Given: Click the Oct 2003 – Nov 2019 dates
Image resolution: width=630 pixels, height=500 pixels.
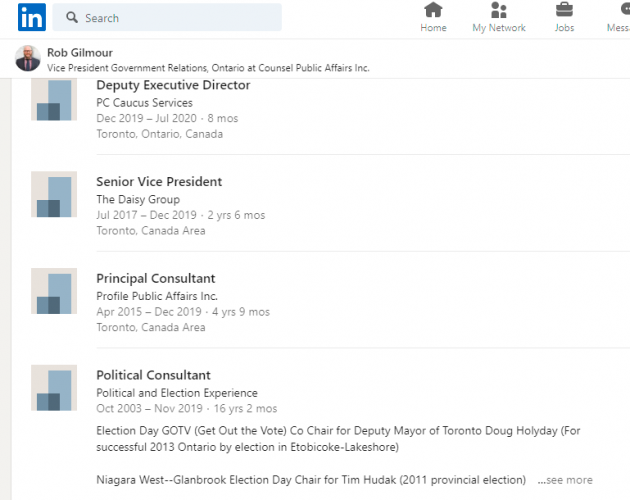Looking at the screenshot, I should [149, 408].
